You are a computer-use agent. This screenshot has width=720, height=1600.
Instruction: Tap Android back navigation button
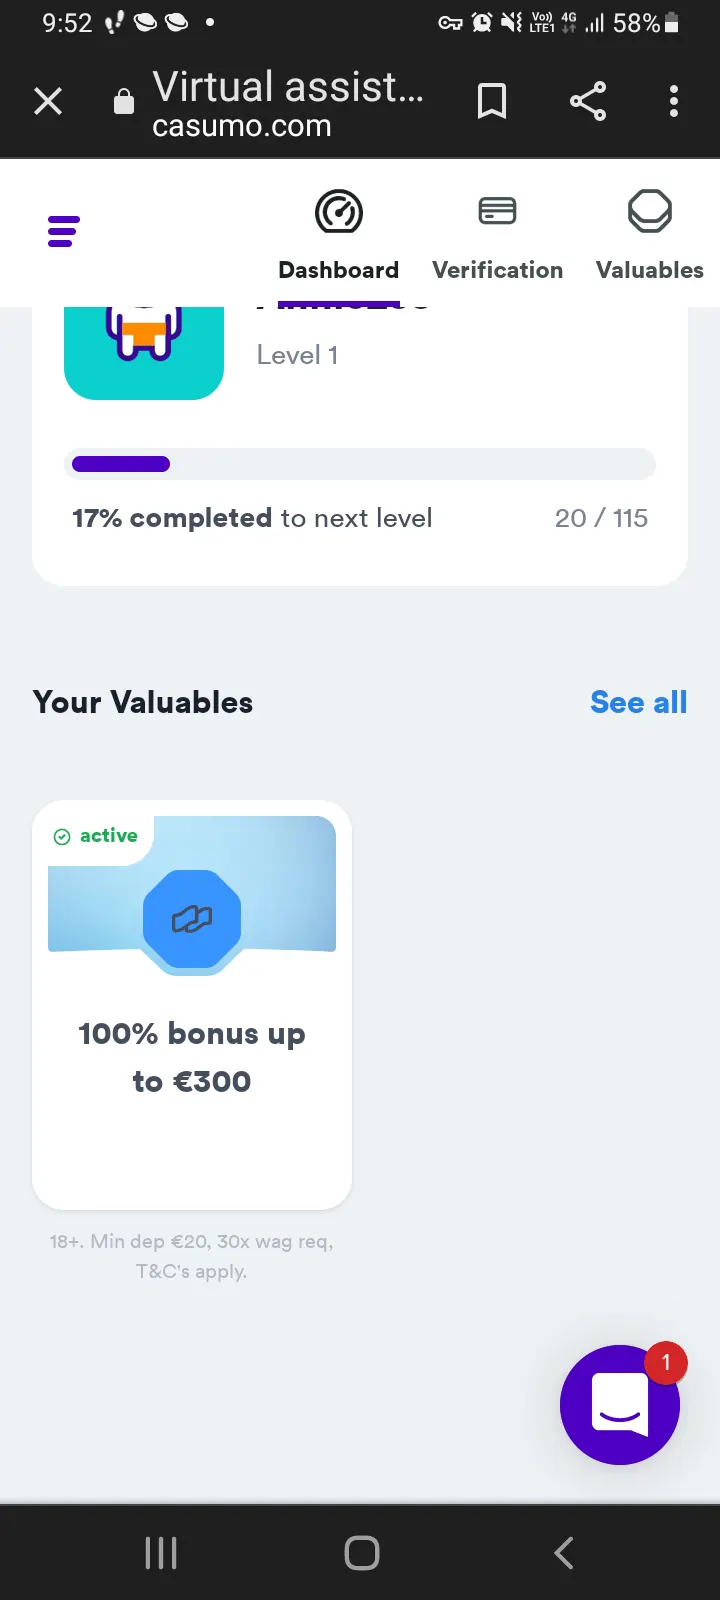pyautogui.click(x=564, y=1553)
